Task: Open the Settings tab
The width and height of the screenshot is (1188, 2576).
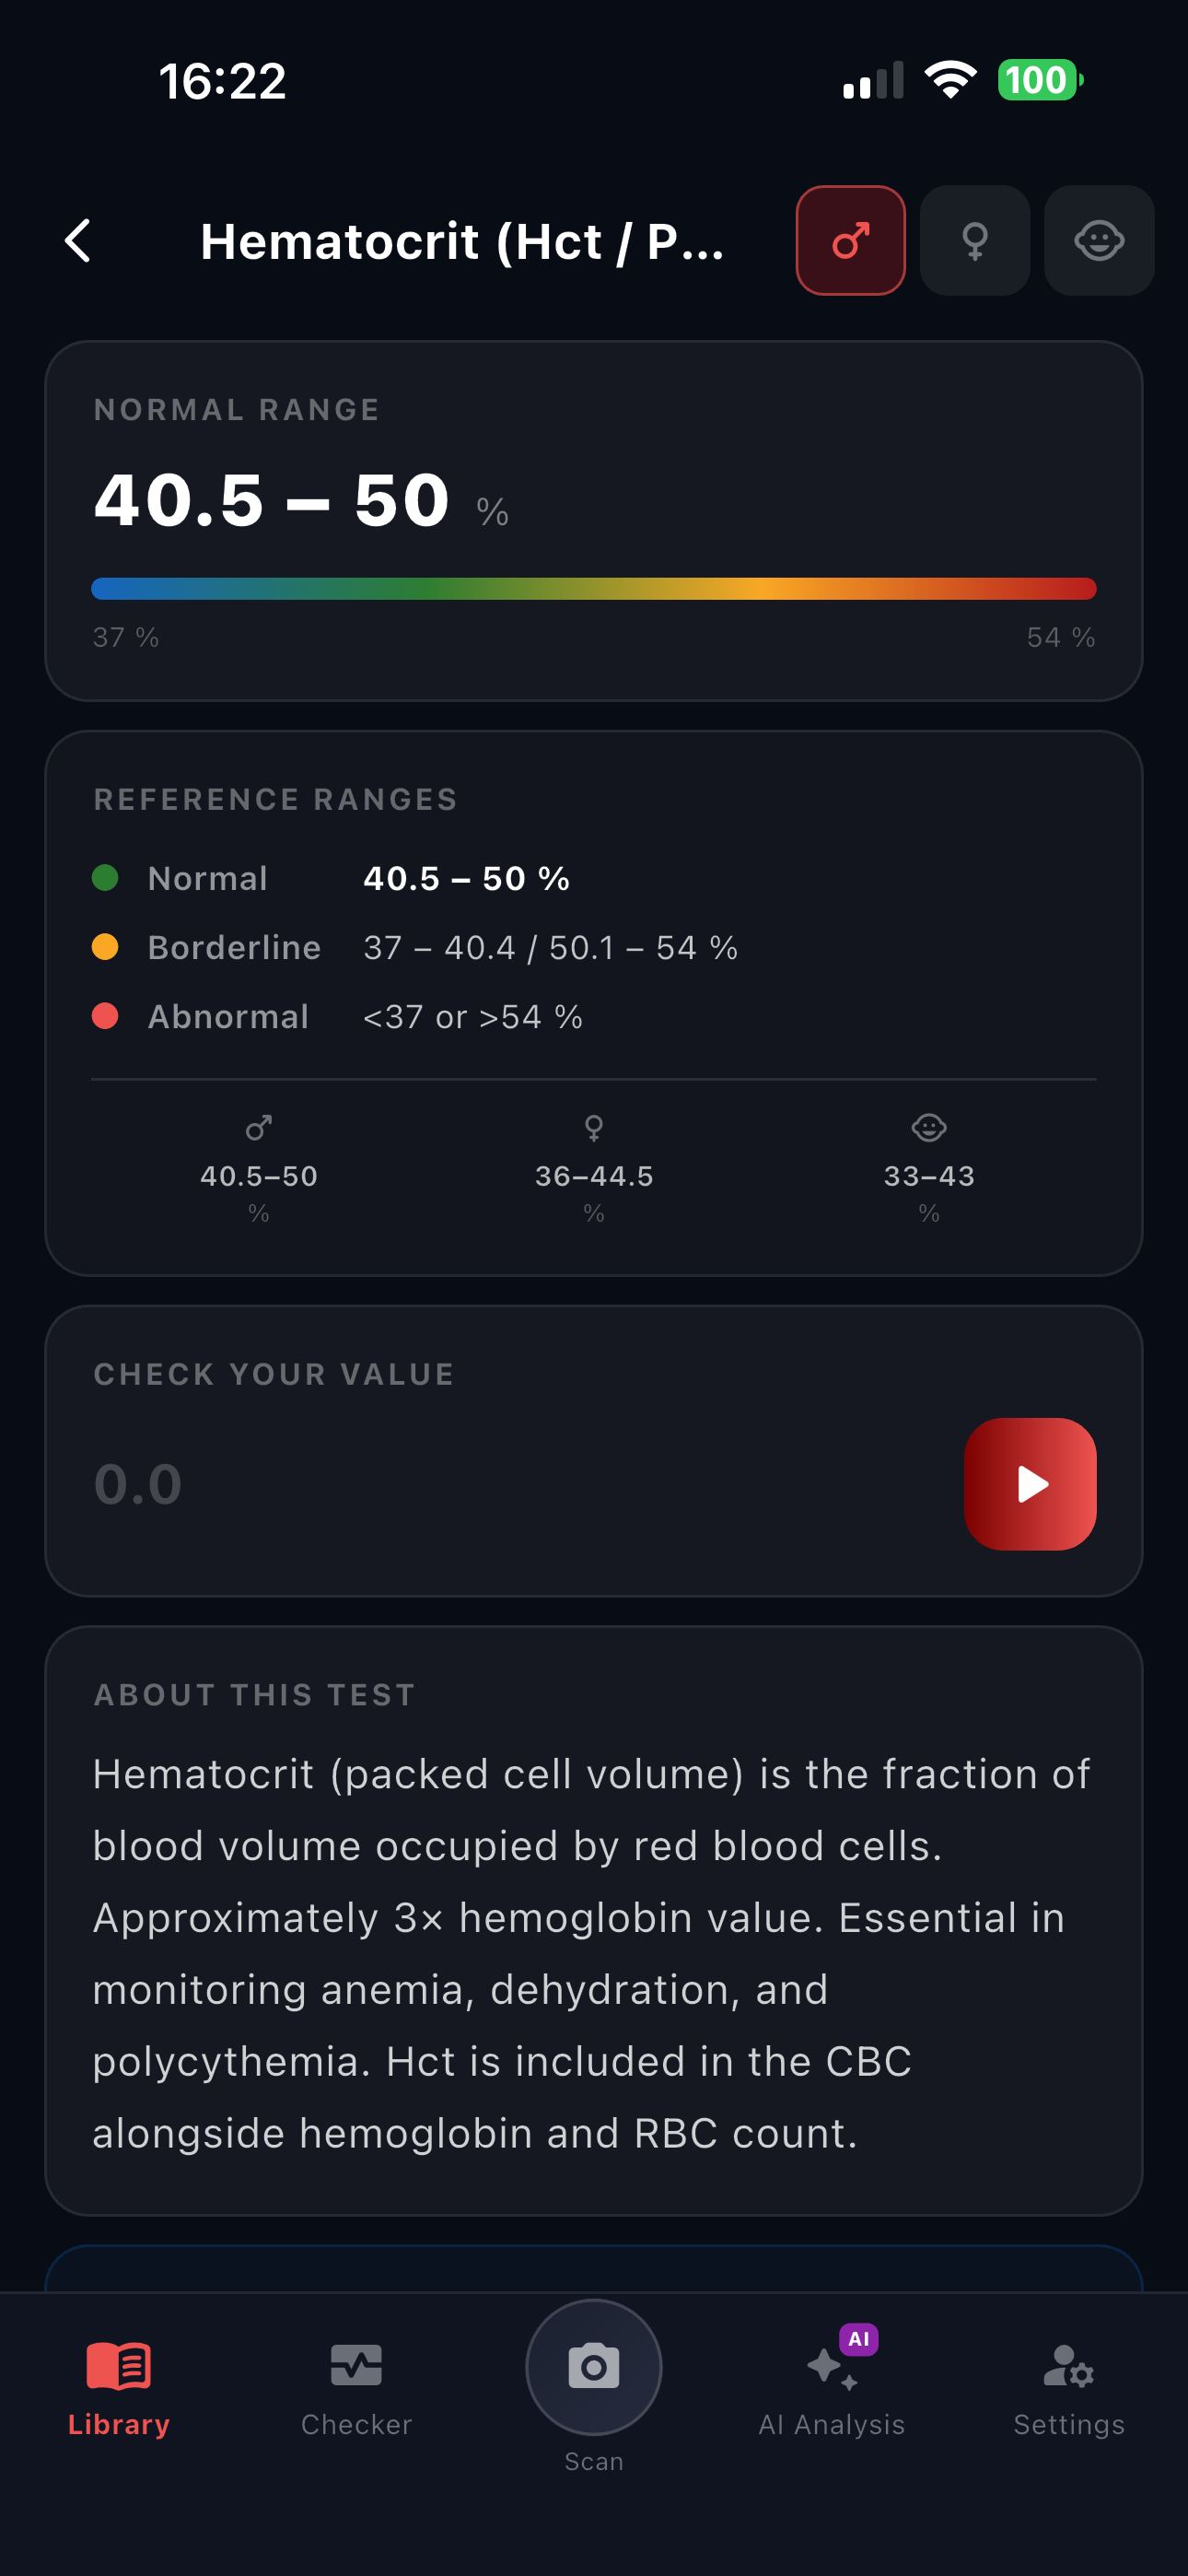Action: pyautogui.click(x=1069, y=2388)
